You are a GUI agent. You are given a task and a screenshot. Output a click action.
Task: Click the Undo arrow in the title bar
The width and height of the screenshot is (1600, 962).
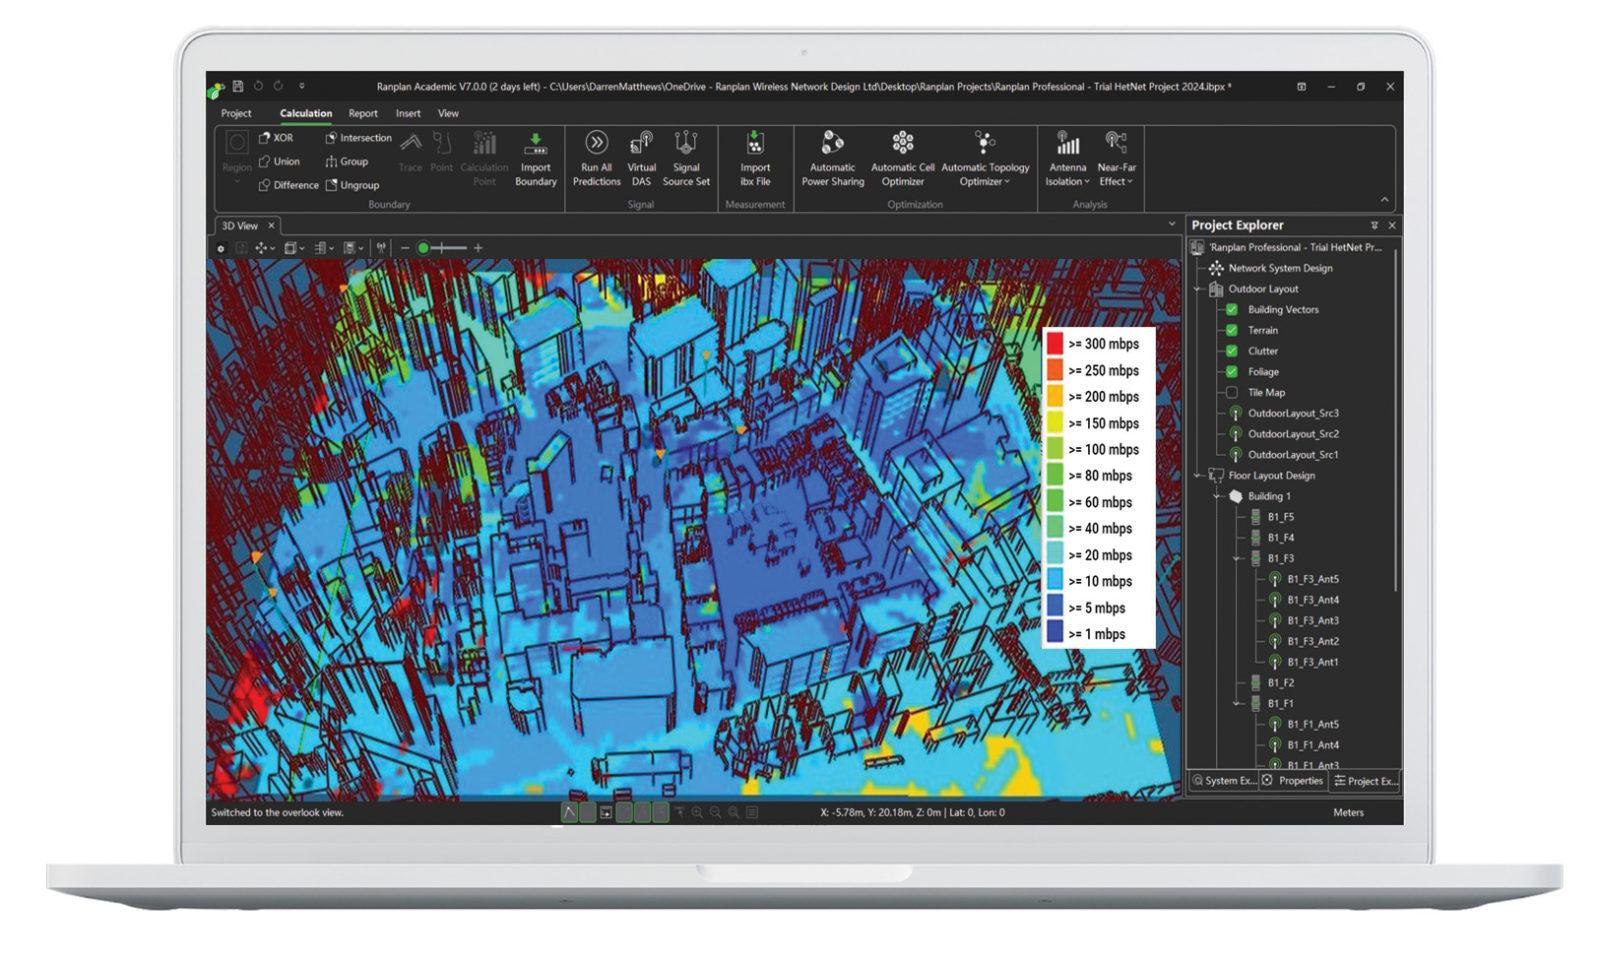pos(258,87)
